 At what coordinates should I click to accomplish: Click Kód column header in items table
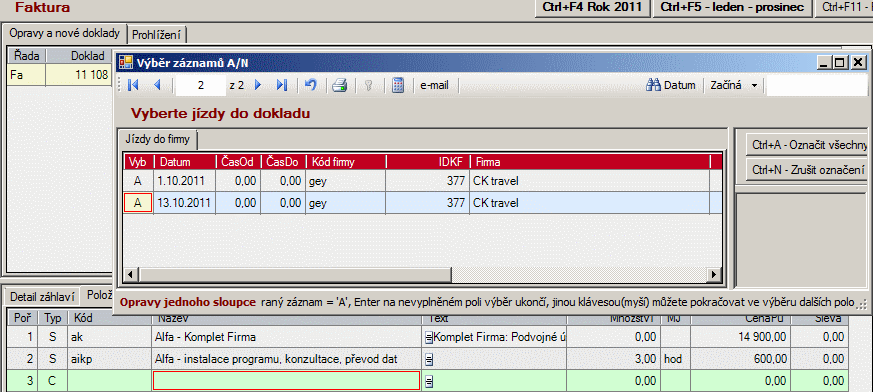[109, 318]
